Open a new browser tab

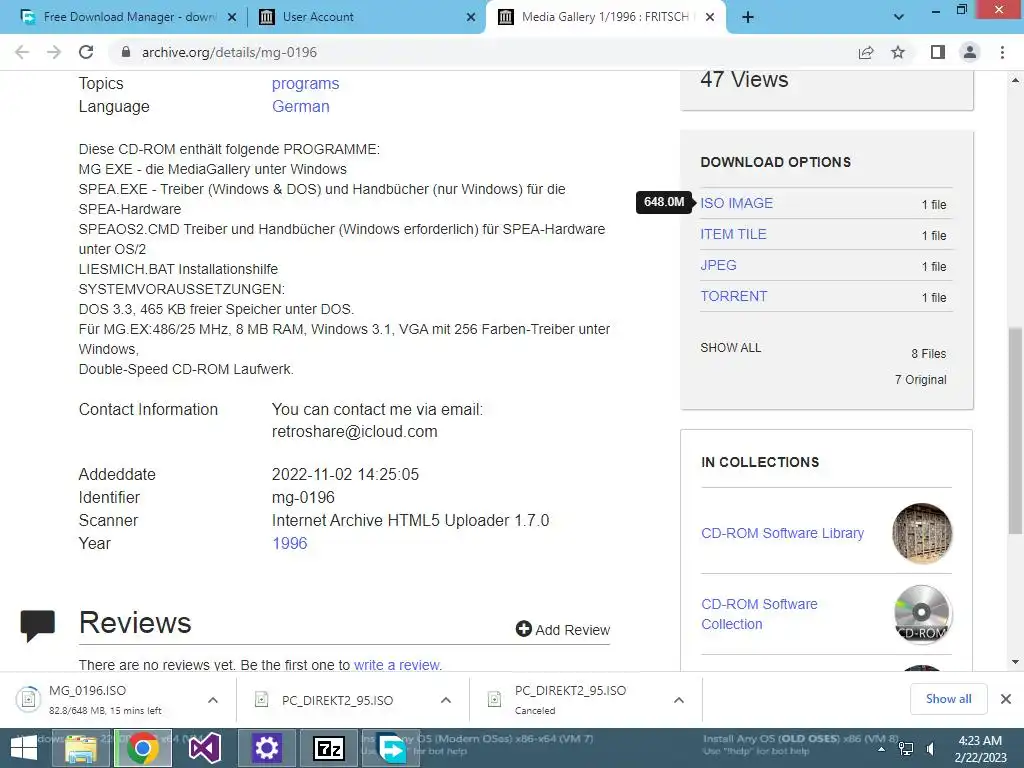point(748,17)
